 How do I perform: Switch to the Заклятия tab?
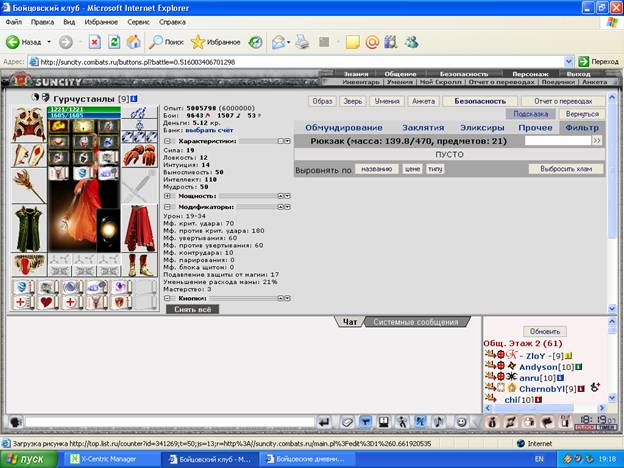pyautogui.click(x=423, y=128)
